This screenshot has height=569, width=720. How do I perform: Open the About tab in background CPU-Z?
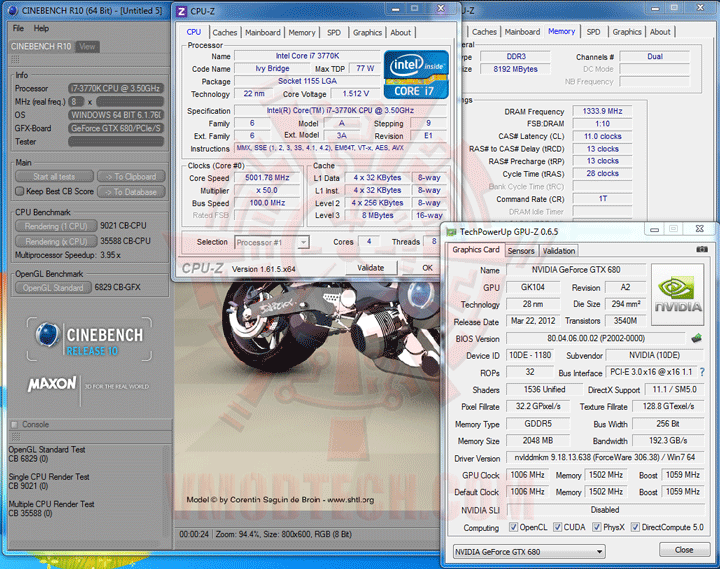pos(660,32)
